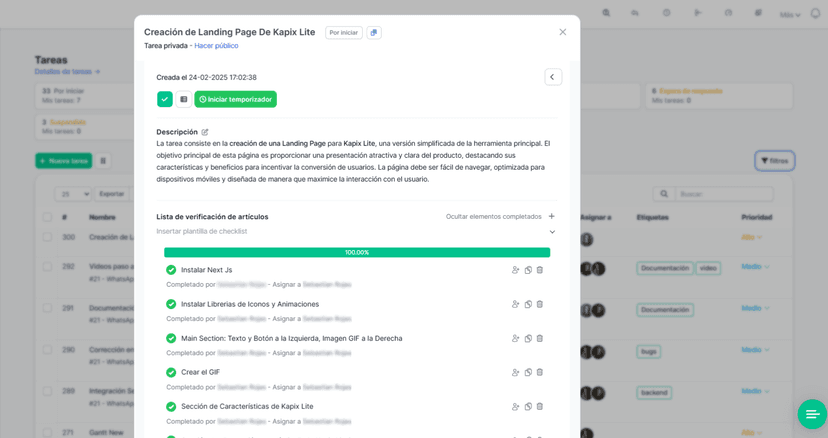
Task: Click the search icon in top bar
Action: pyautogui.click(x=606, y=13)
